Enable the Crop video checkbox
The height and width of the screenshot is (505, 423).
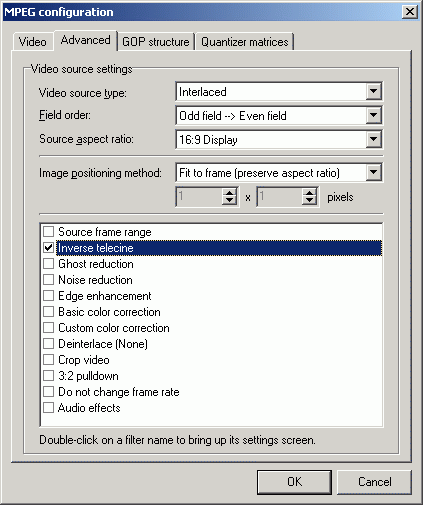[49, 360]
